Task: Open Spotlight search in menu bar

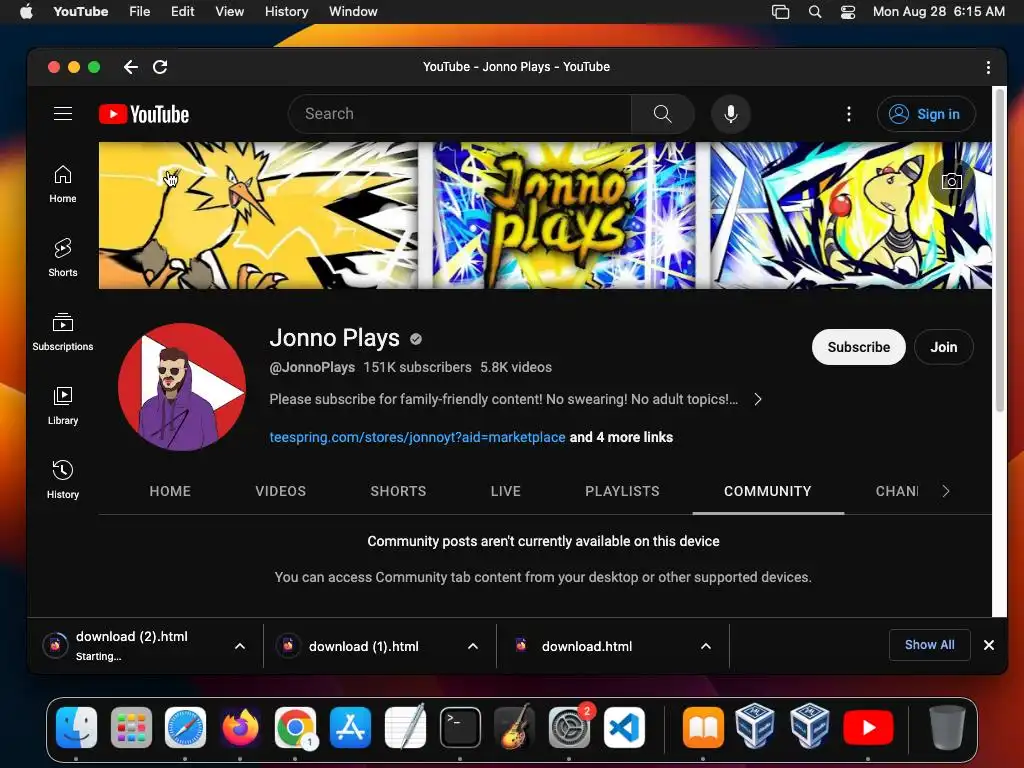Action: [x=814, y=12]
